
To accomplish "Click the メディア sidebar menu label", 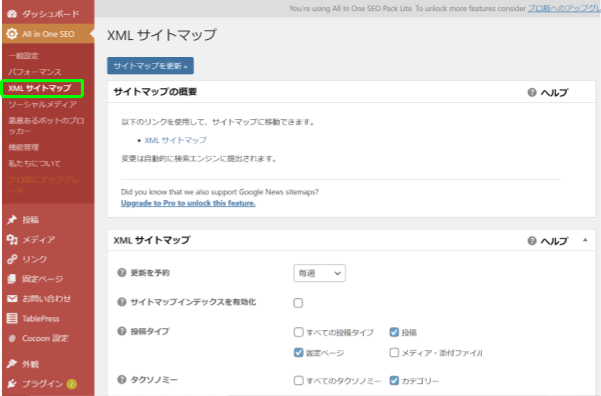I will pos(39,240).
